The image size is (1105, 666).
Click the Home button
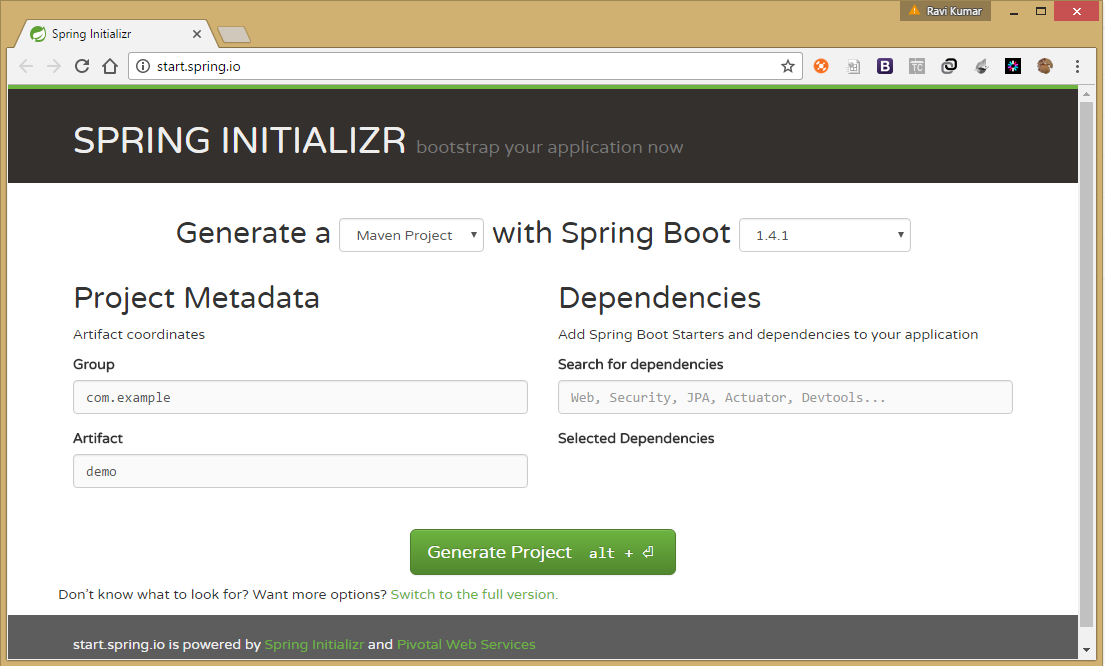click(109, 66)
